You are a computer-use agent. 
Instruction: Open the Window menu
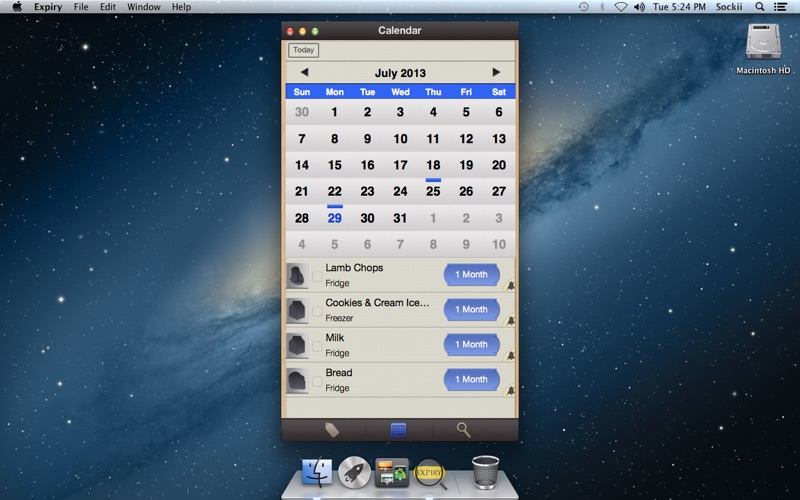click(x=143, y=7)
